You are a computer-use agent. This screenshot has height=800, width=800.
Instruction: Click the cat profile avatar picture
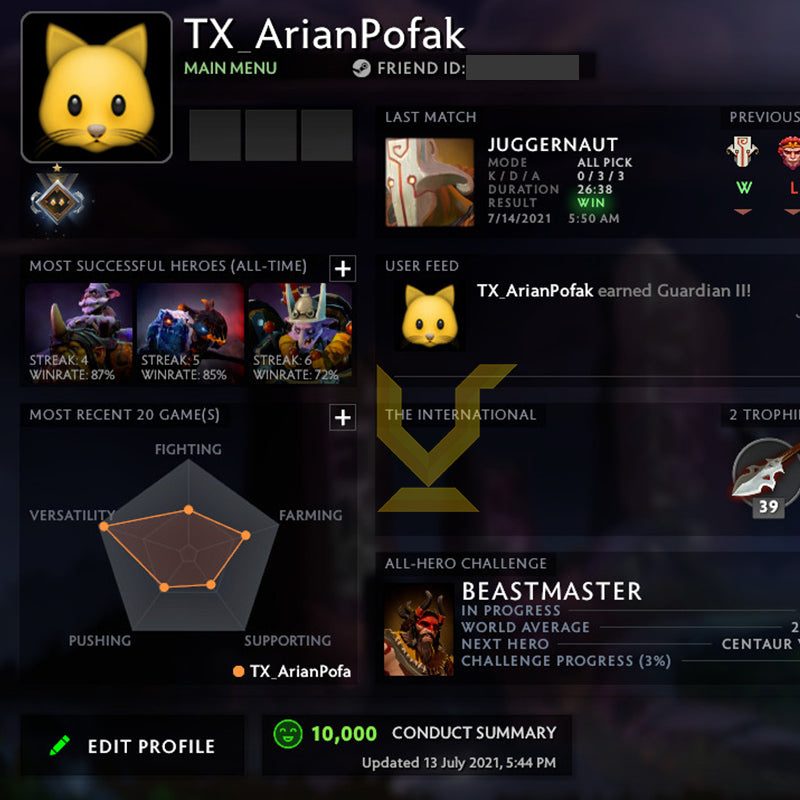[96, 87]
